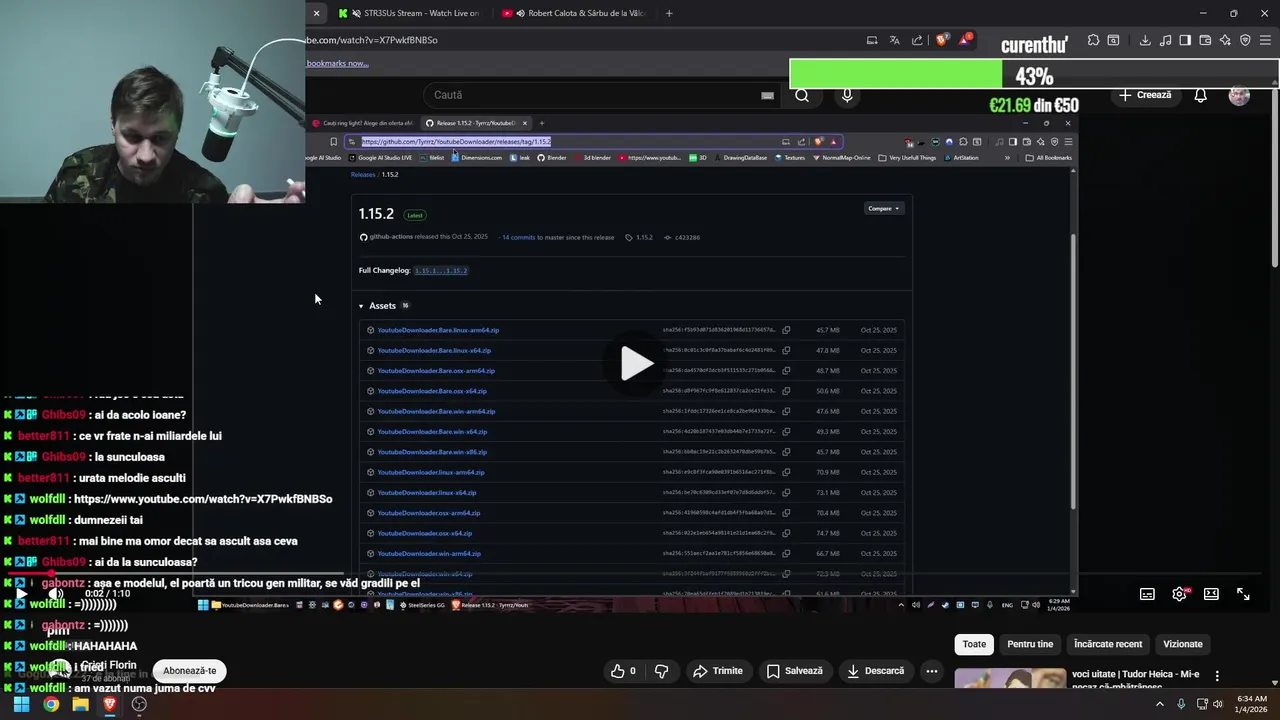This screenshot has width=1280, height=720.
Task: Open browser extensions puzzle icon
Action: (x=1093, y=40)
